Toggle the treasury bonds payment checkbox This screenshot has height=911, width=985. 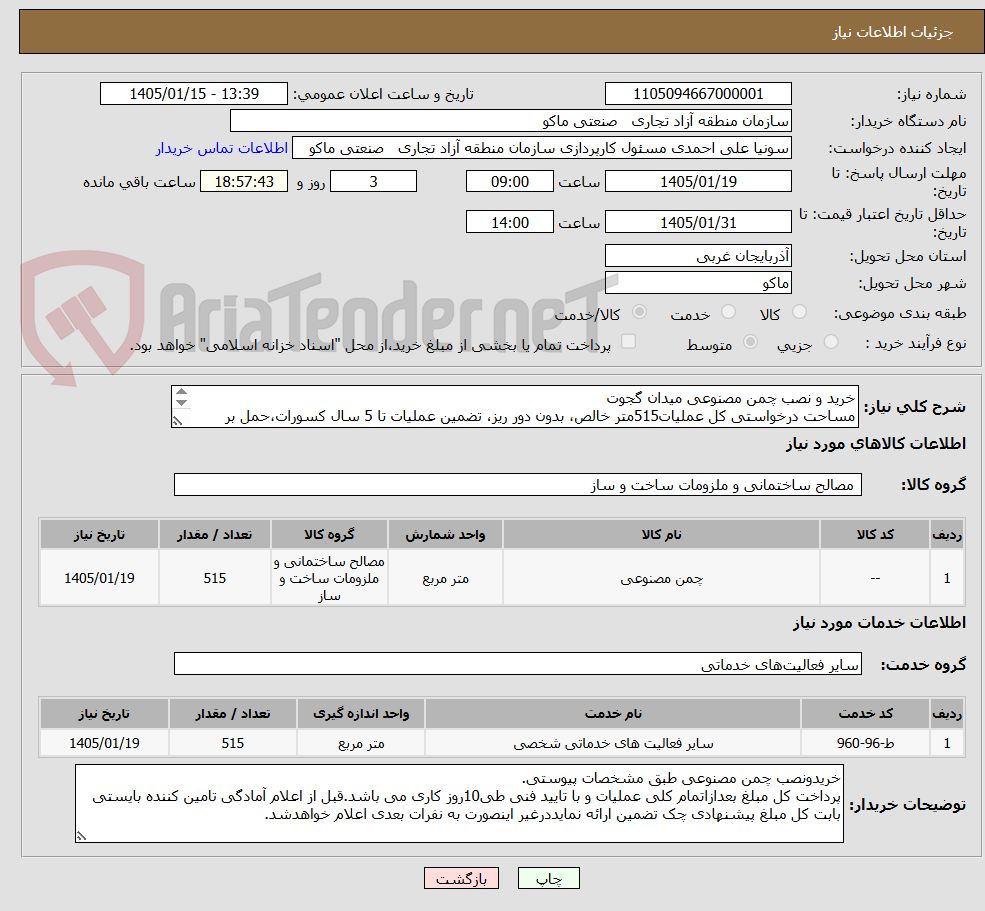(628, 342)
